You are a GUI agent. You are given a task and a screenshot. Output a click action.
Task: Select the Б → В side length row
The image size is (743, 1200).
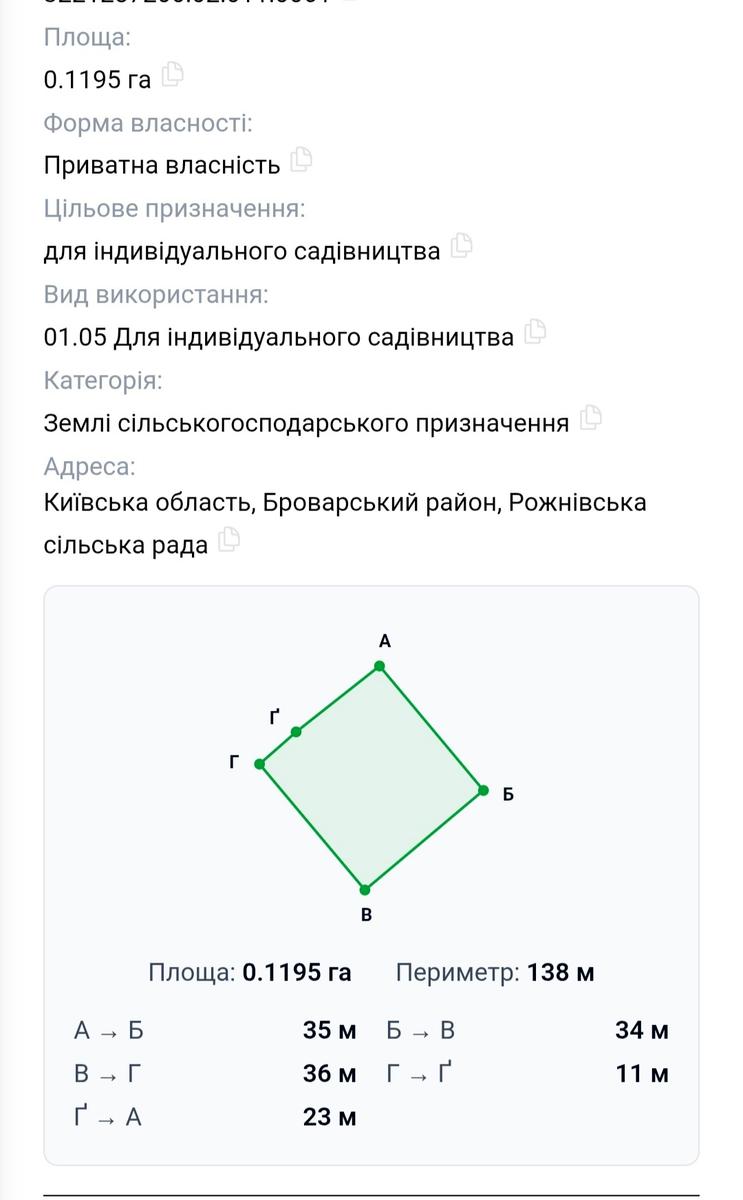coord(528,1030)
